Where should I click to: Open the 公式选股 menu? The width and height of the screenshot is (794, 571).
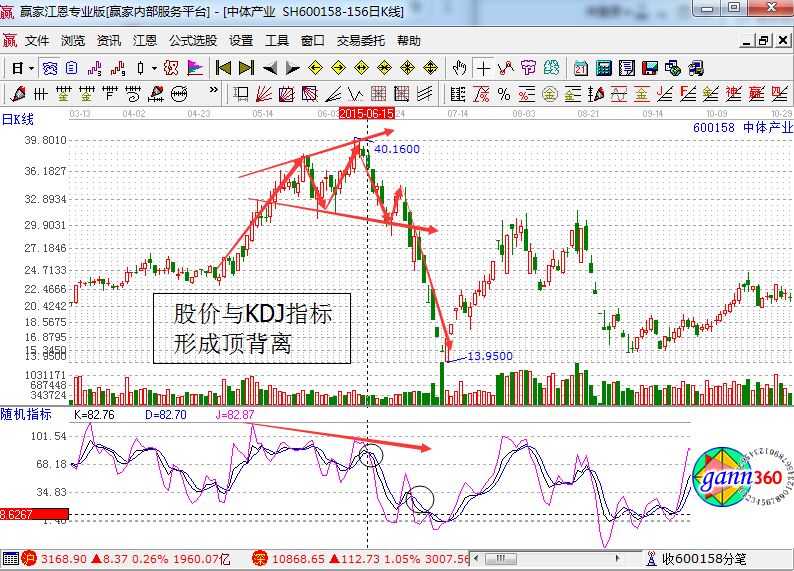(x=193, y=41)
